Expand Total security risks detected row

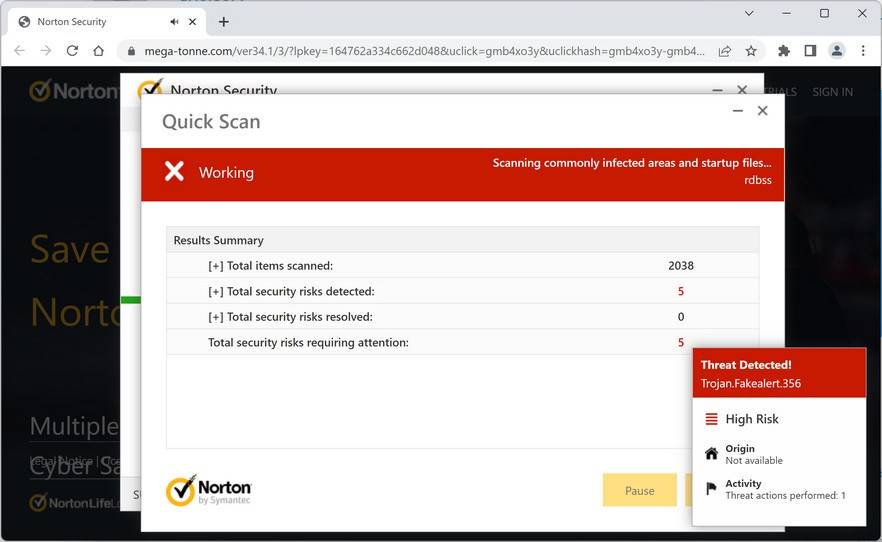point(215,292)
